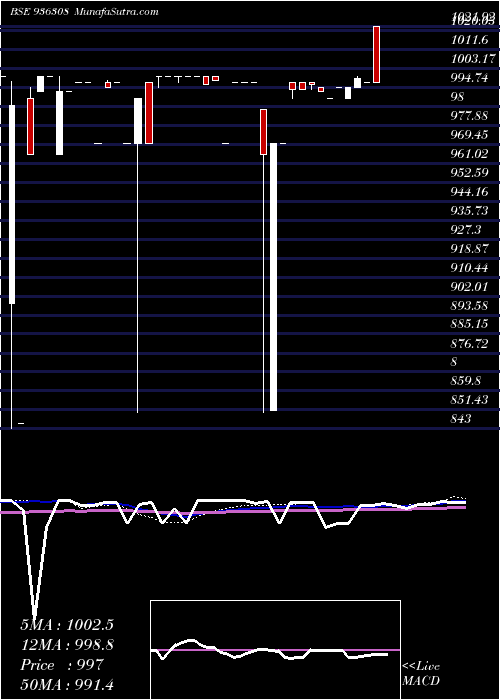500x700 pixels.
Task: Click the 885.15 price axis label
Action: (469, 324)
